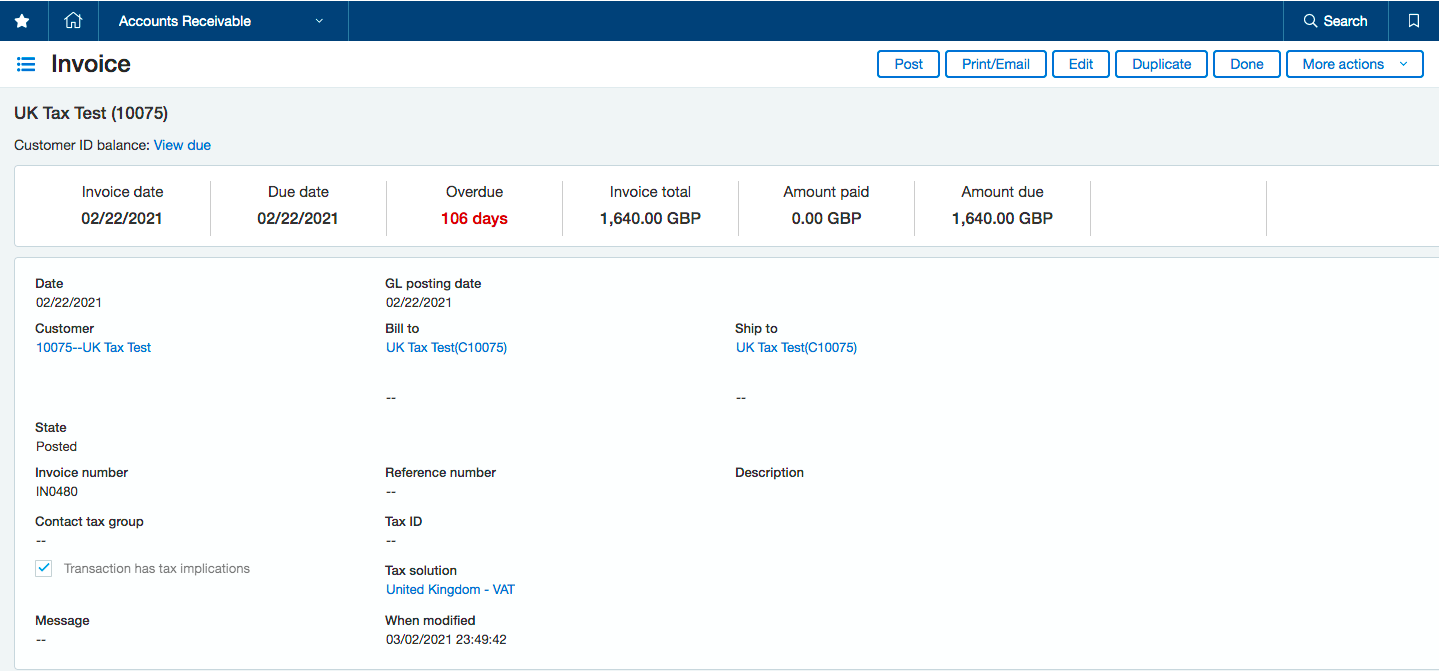Click the star favorites icon in the top bar

(22, 20)
